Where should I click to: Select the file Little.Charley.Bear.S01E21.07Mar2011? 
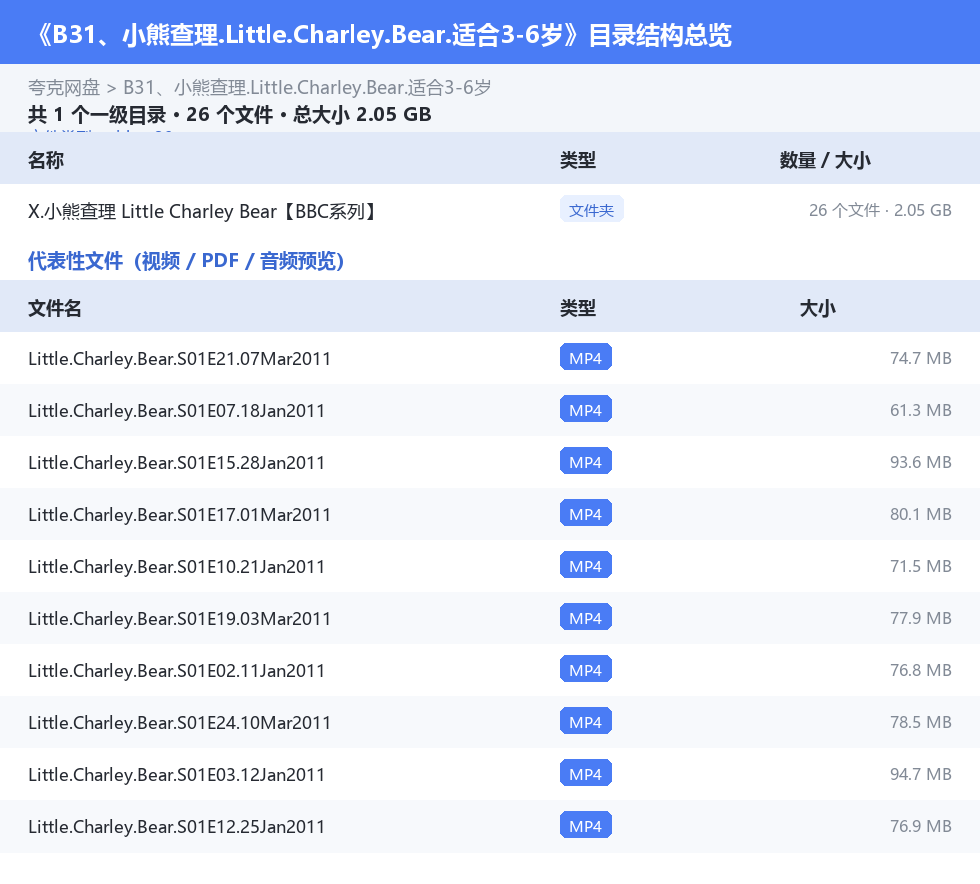(179, 358)
